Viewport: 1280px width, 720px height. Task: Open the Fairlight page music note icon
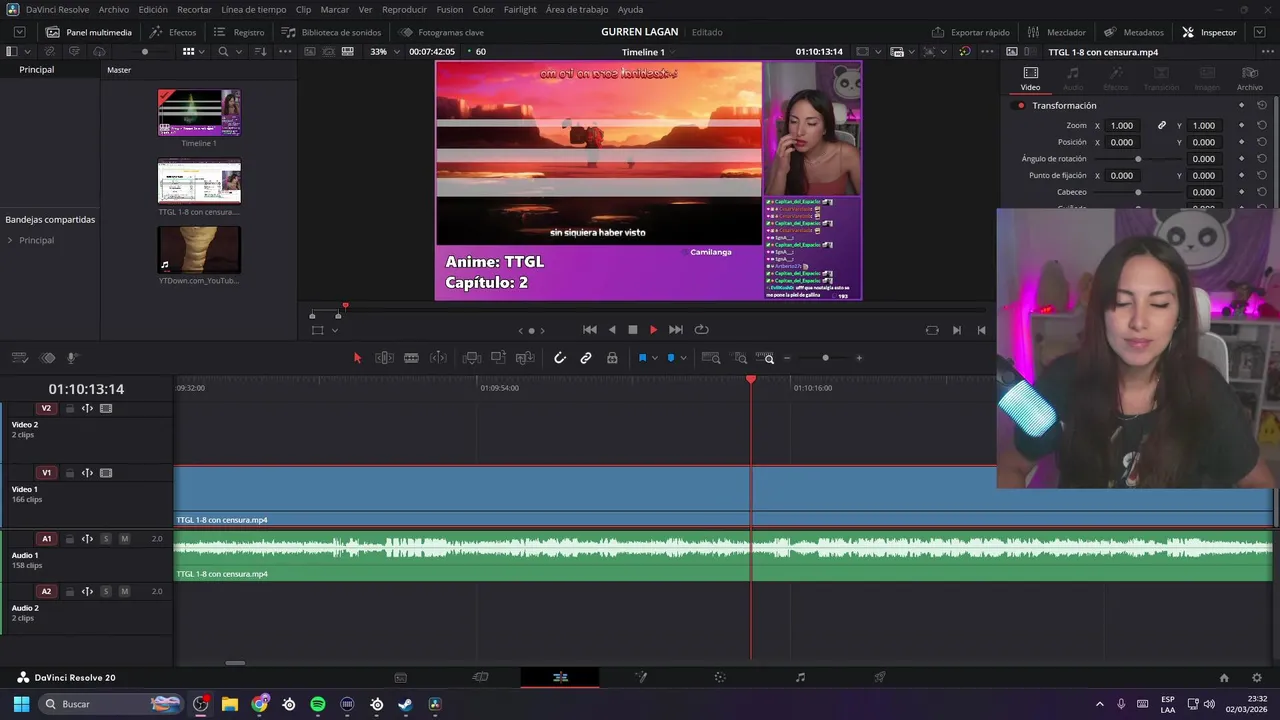click(800, 677)
